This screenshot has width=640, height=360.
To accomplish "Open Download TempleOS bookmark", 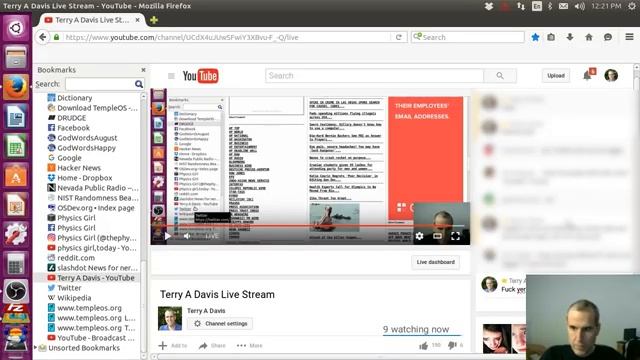I will 93,108.
